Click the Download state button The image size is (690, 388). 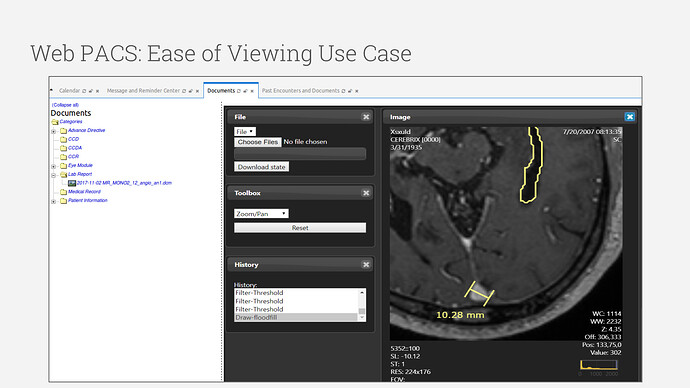(x=261, y=167)
